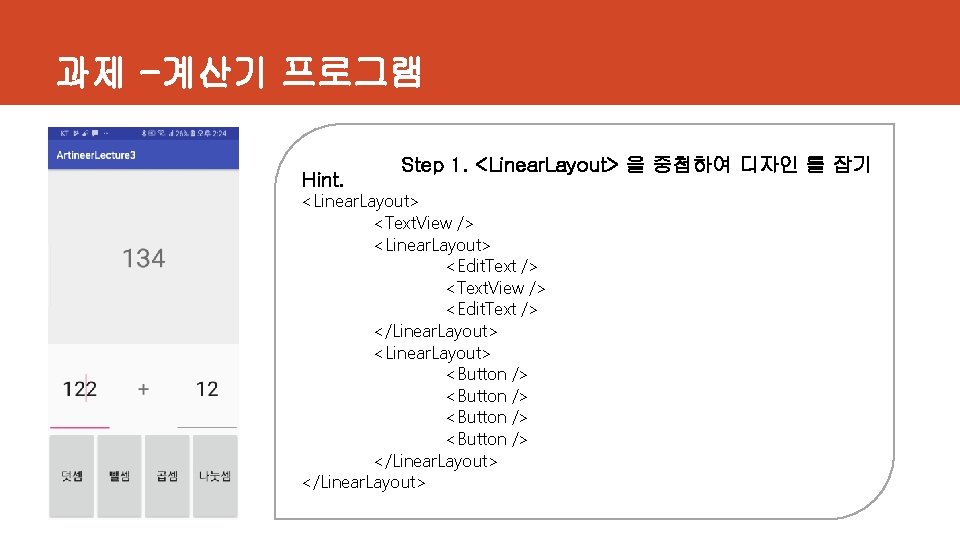Focus the input field containing 122

click(x=80, y=389)
